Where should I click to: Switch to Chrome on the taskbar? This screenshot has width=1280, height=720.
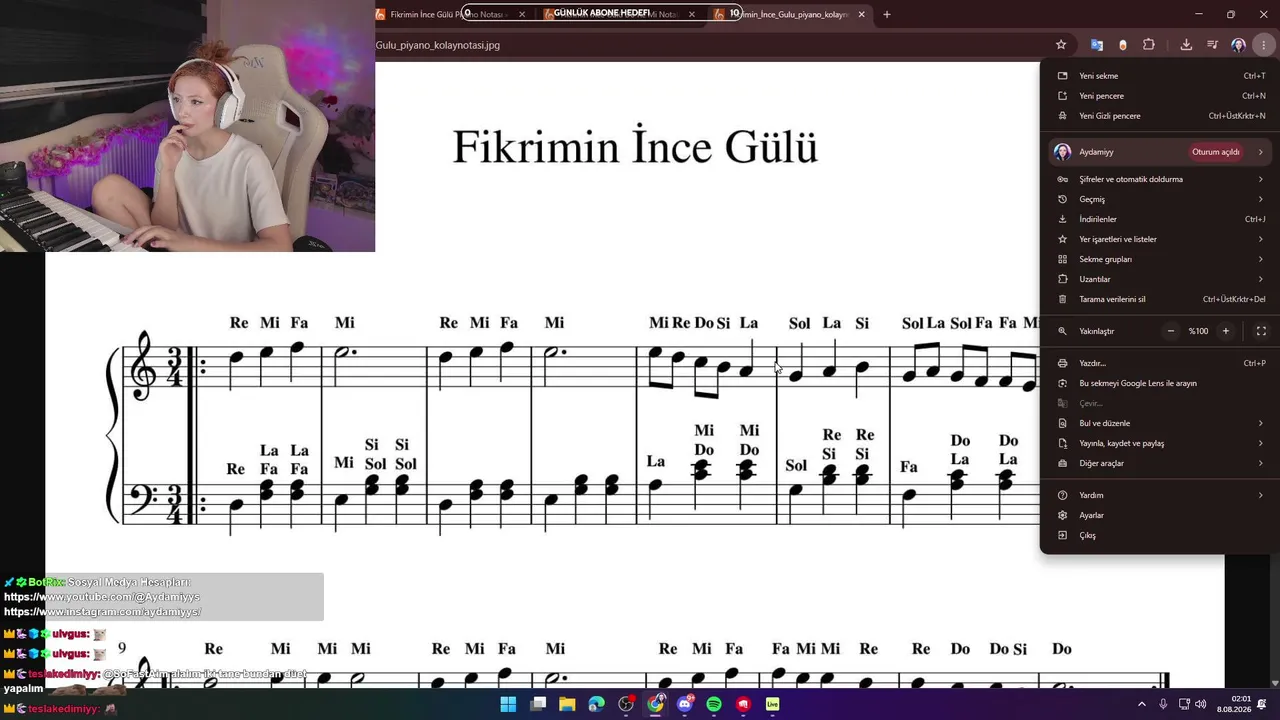[655, 704]
